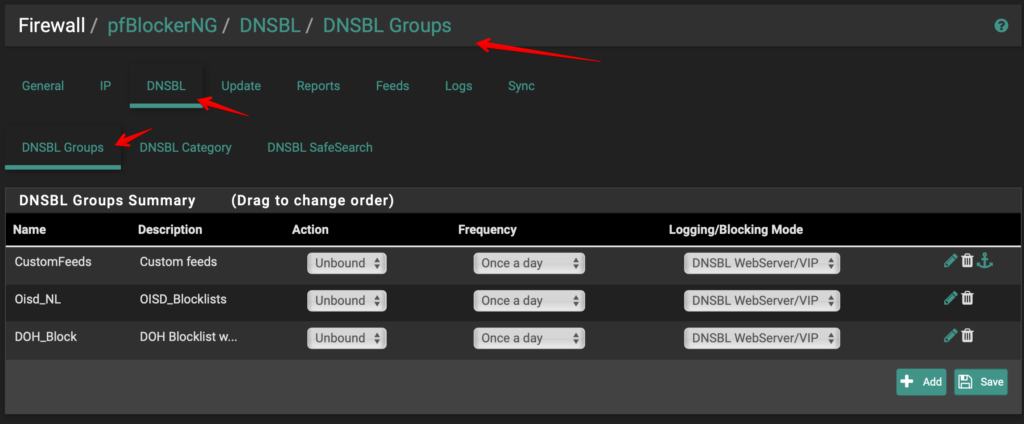Select the DNSBL Groups sub-tab
Image resolution: width=1024 pixels, height=424 pixels.
click(63, 148)
